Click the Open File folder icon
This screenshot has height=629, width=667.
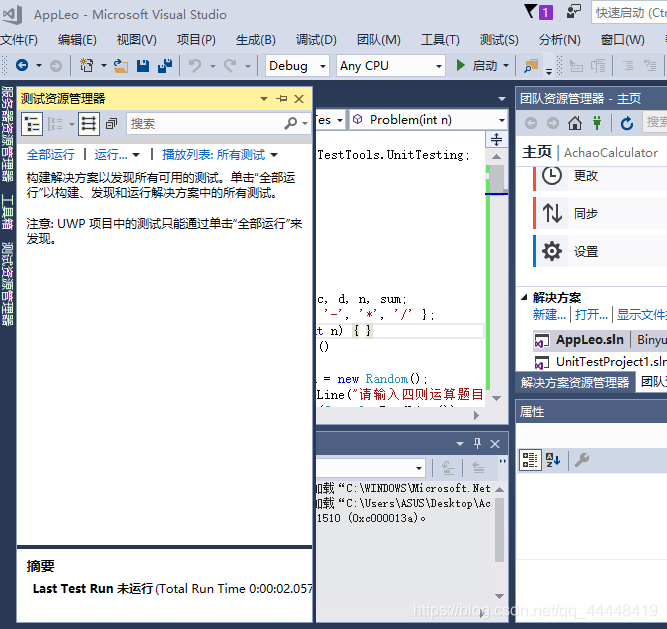click(121, 65)
